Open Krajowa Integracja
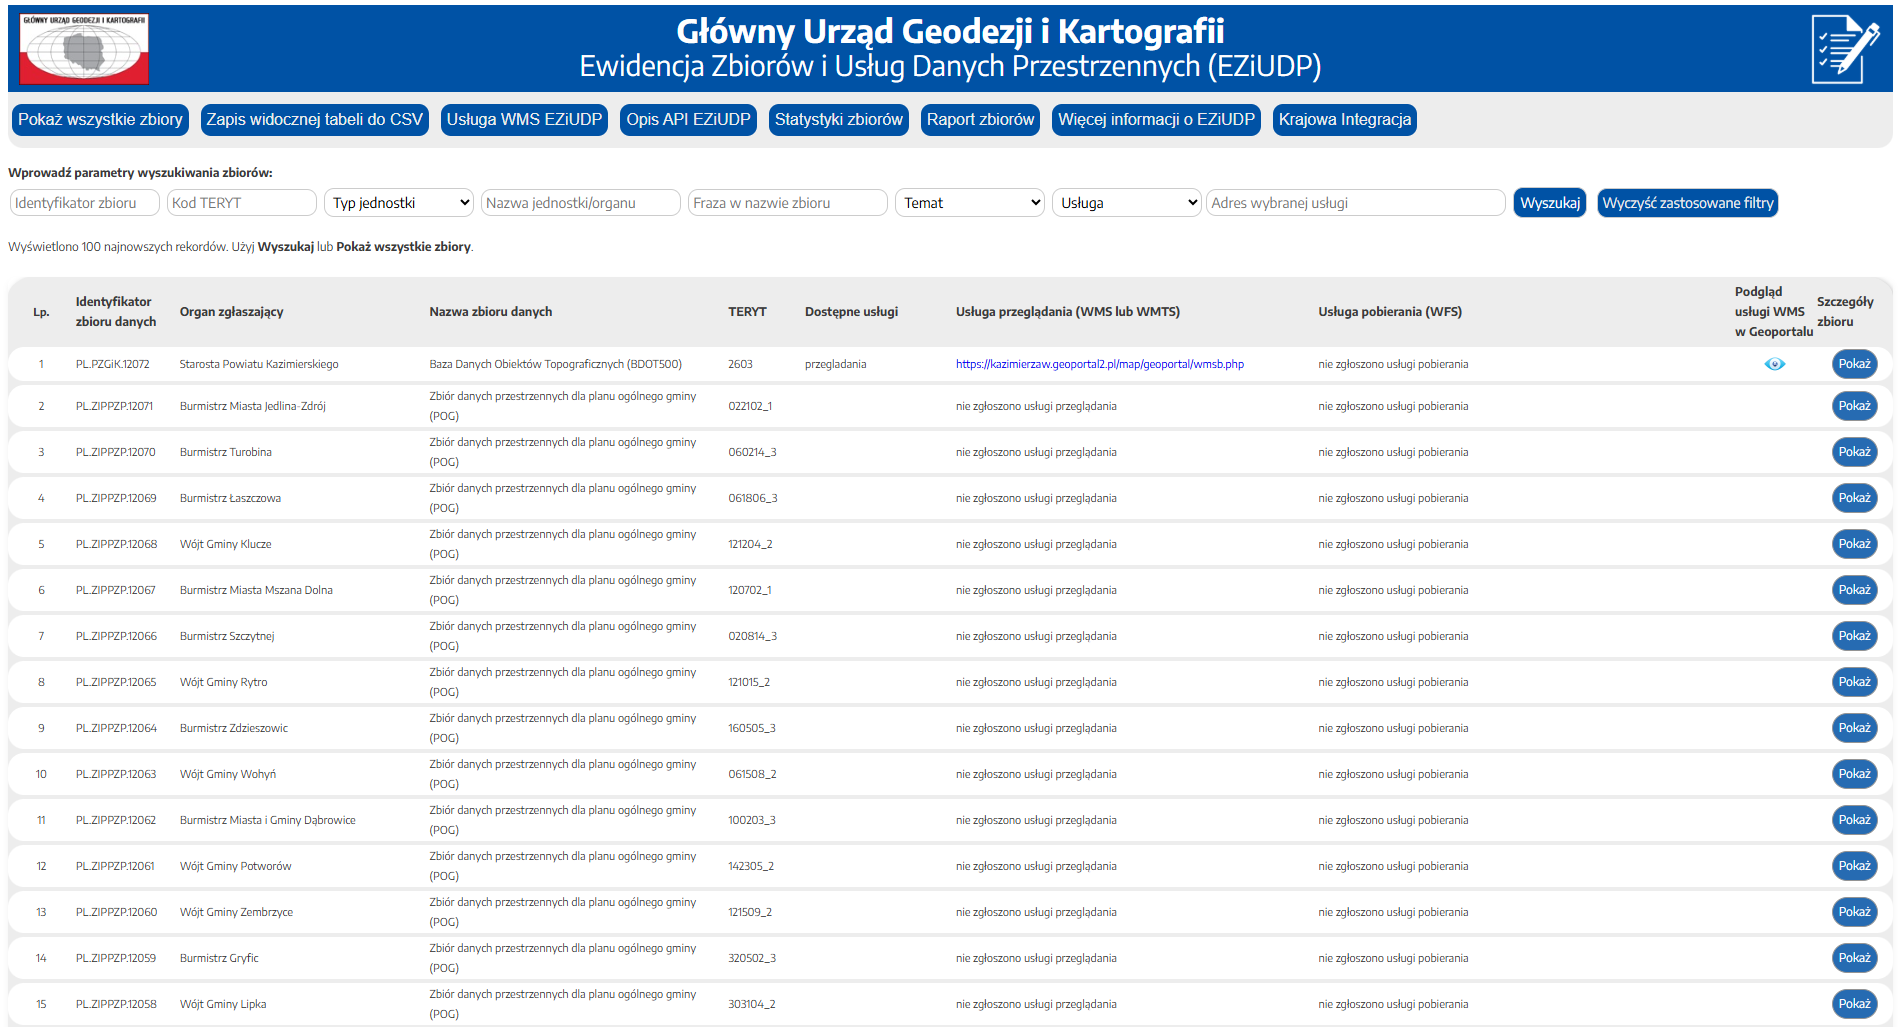Viewport: 1900px width, 1027px height. [x=1345, y=120]
